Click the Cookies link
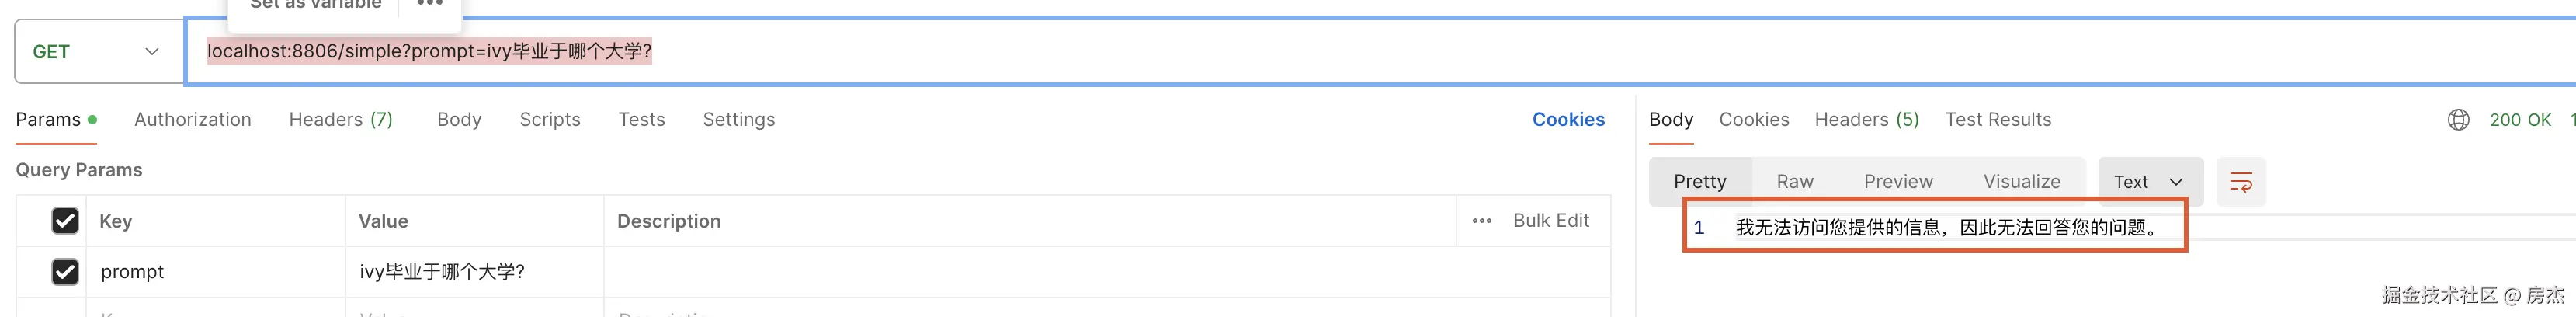This screenshot has height=317, width=2576. (x=1568, y=120)
